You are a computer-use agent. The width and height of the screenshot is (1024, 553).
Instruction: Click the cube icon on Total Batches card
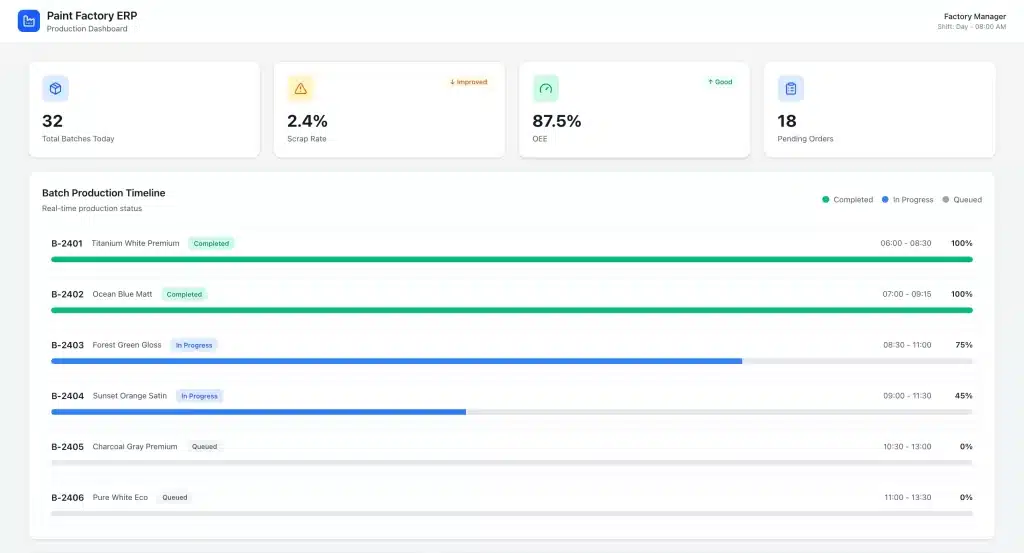pyautogui.click(x=55, y=89)
